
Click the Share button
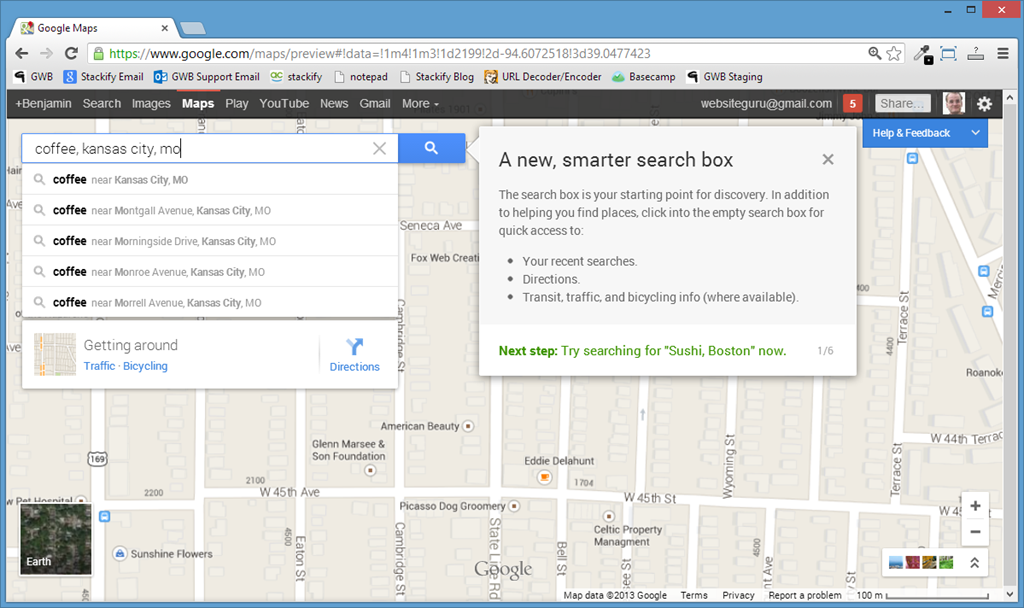pyautogui.click(x=903, y=103)
